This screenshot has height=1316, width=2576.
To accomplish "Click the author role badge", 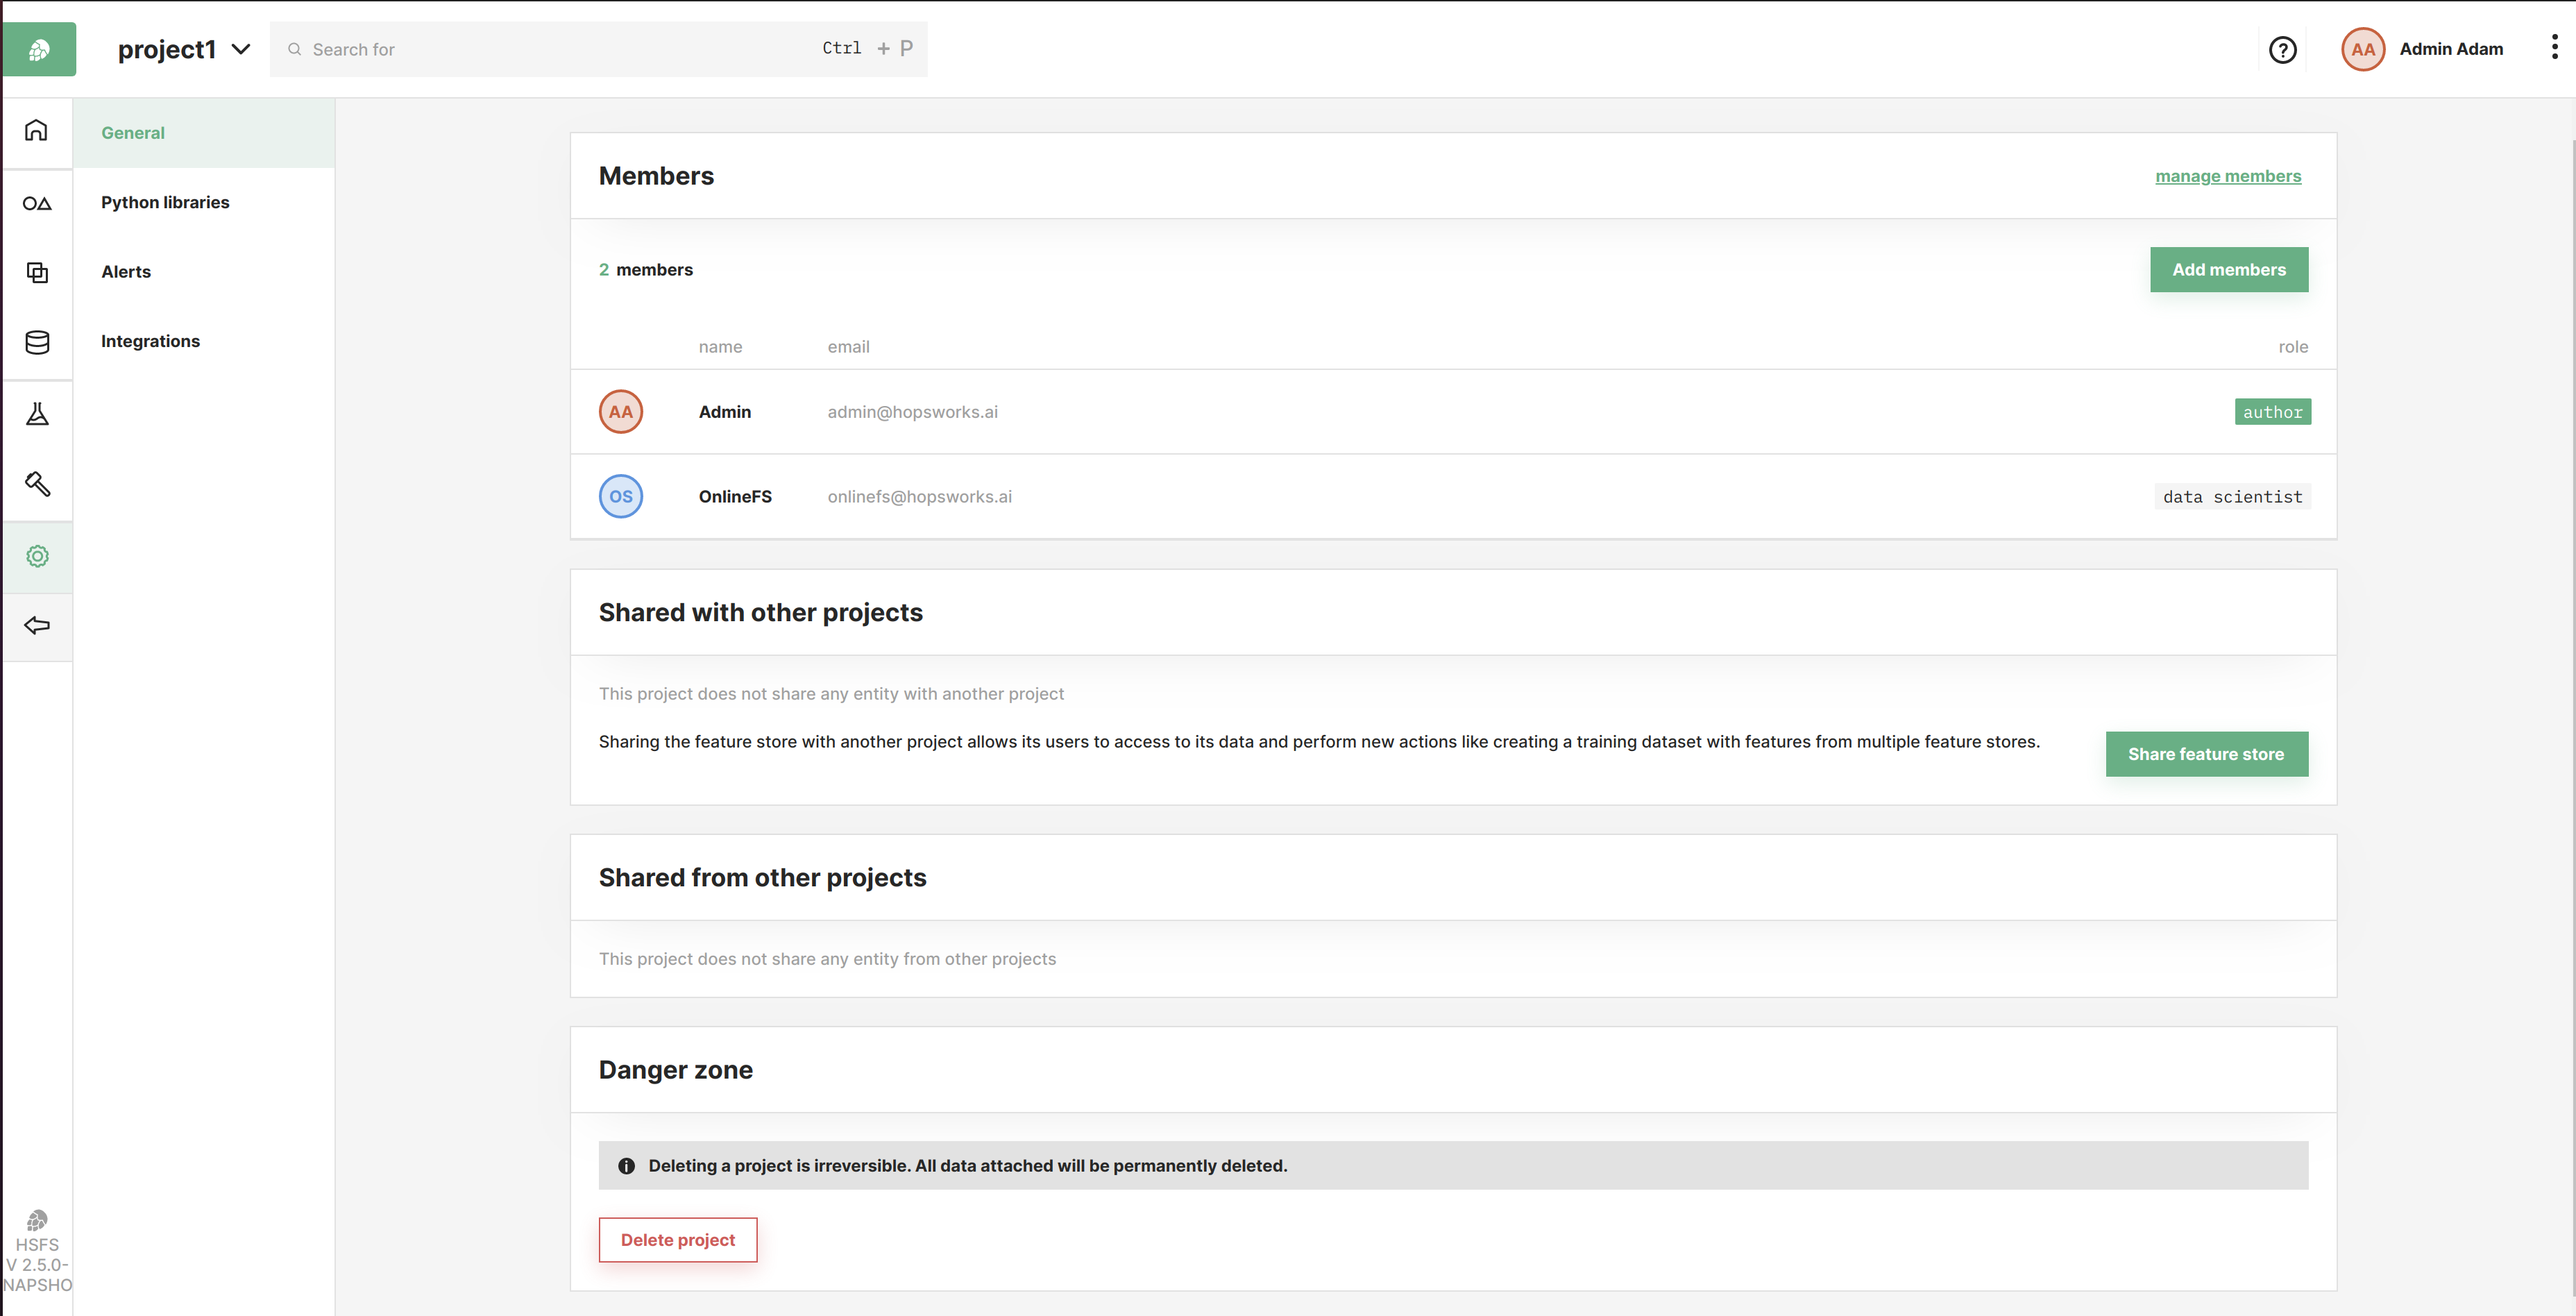I will click(x=2272, y=412).
